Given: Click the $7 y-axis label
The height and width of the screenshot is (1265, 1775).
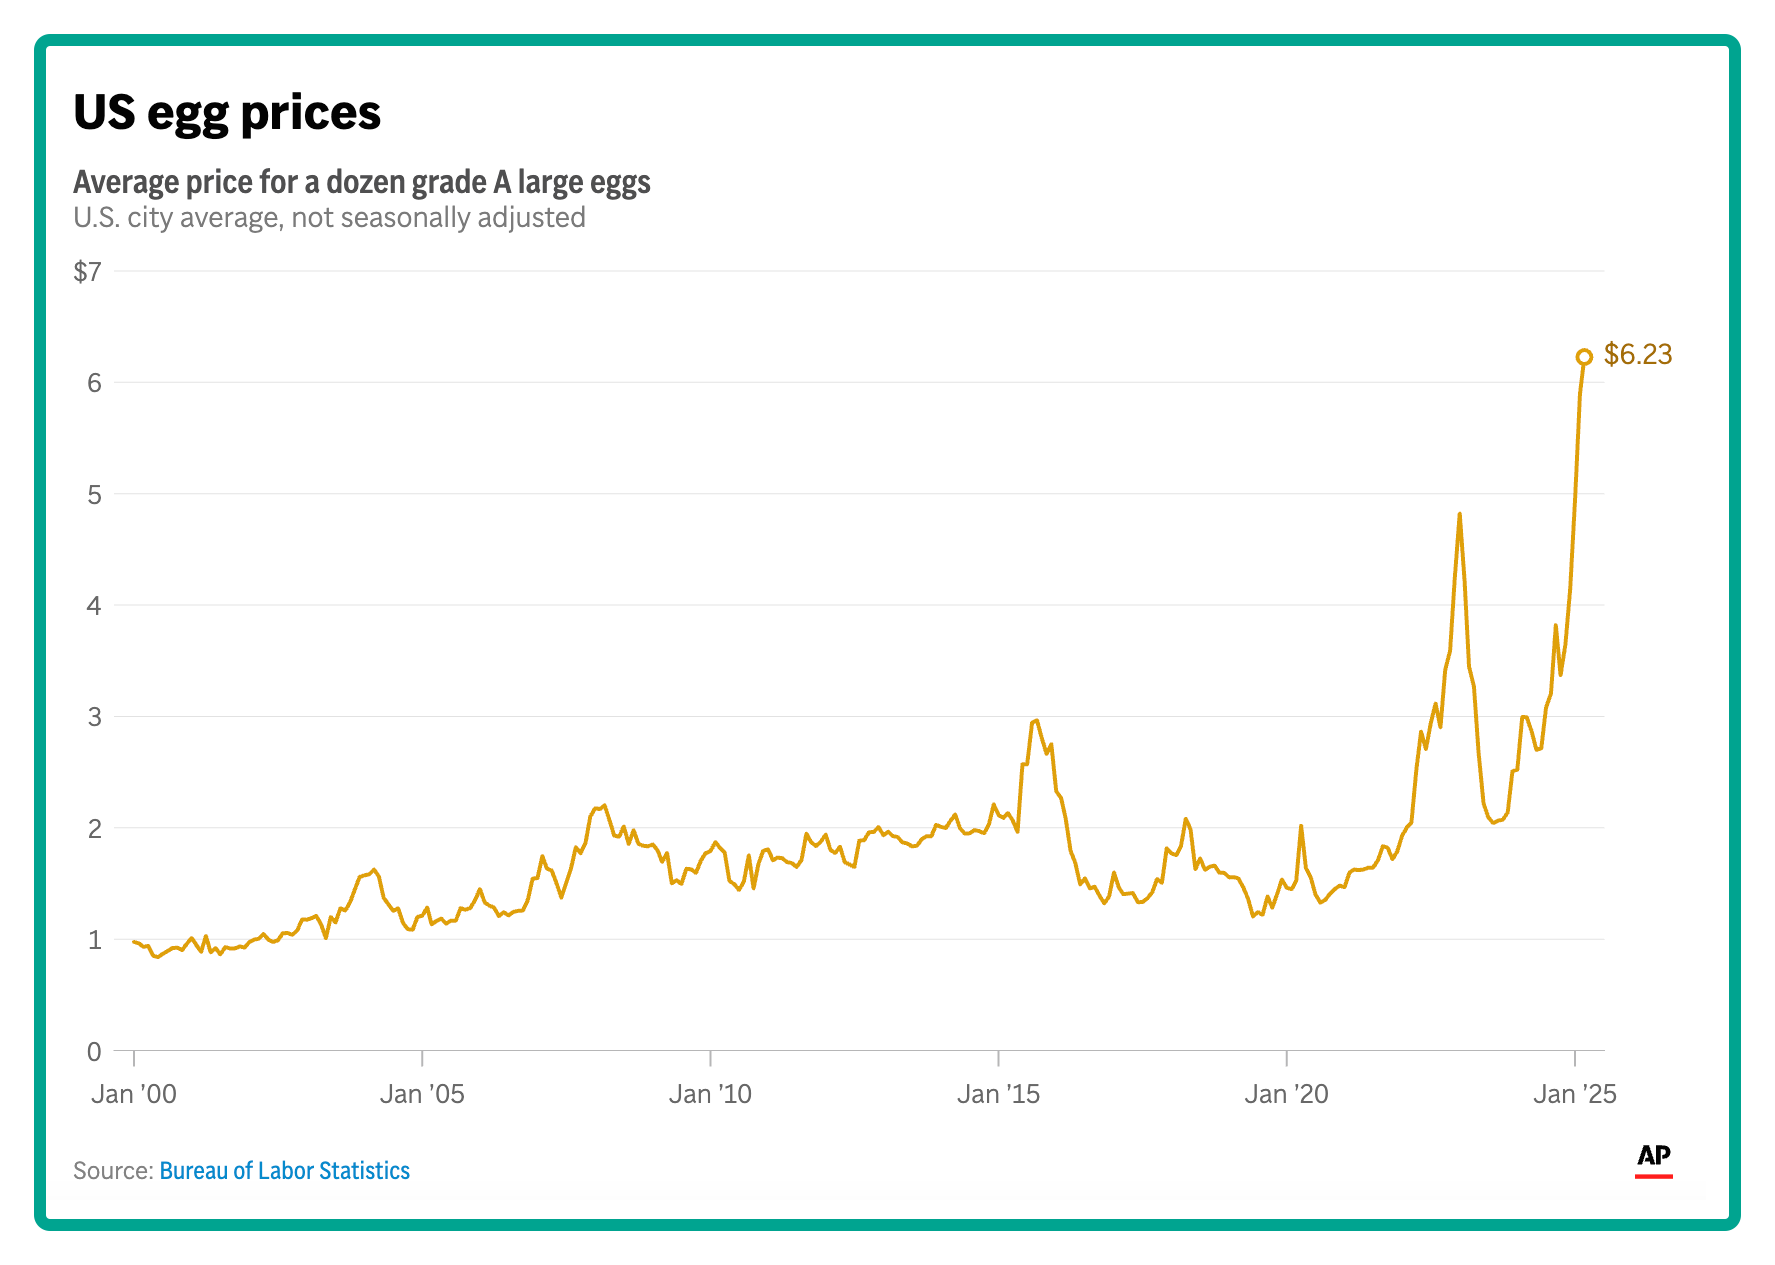Looking at the screenshot, I should click(x=88, y=271).
